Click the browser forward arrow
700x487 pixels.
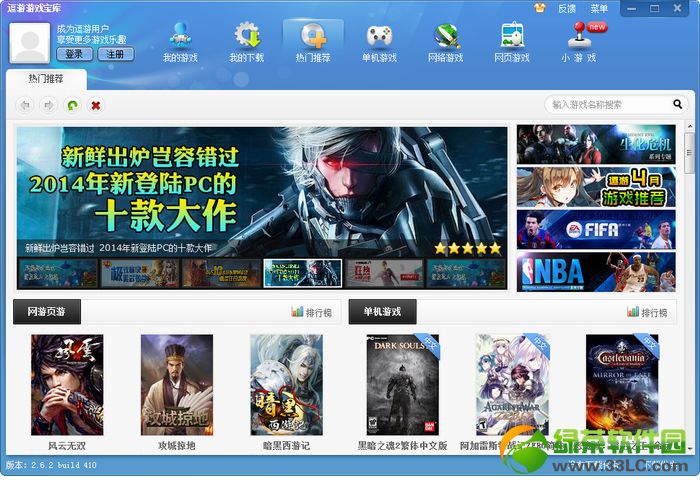(x=48, y=105)
